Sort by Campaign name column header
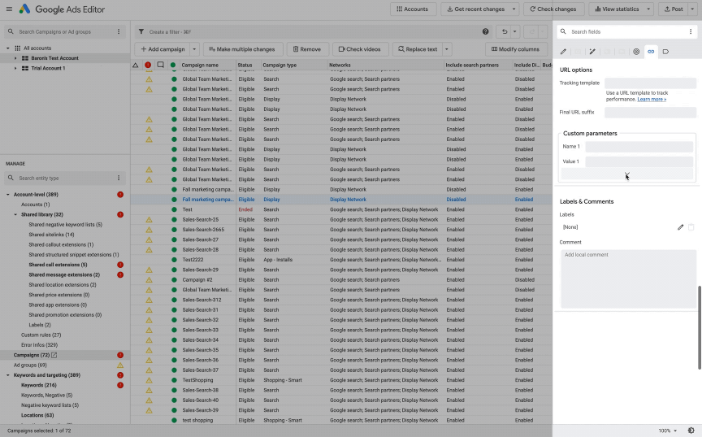The height and width of the screenshot is (437, 702). point(200,65)
